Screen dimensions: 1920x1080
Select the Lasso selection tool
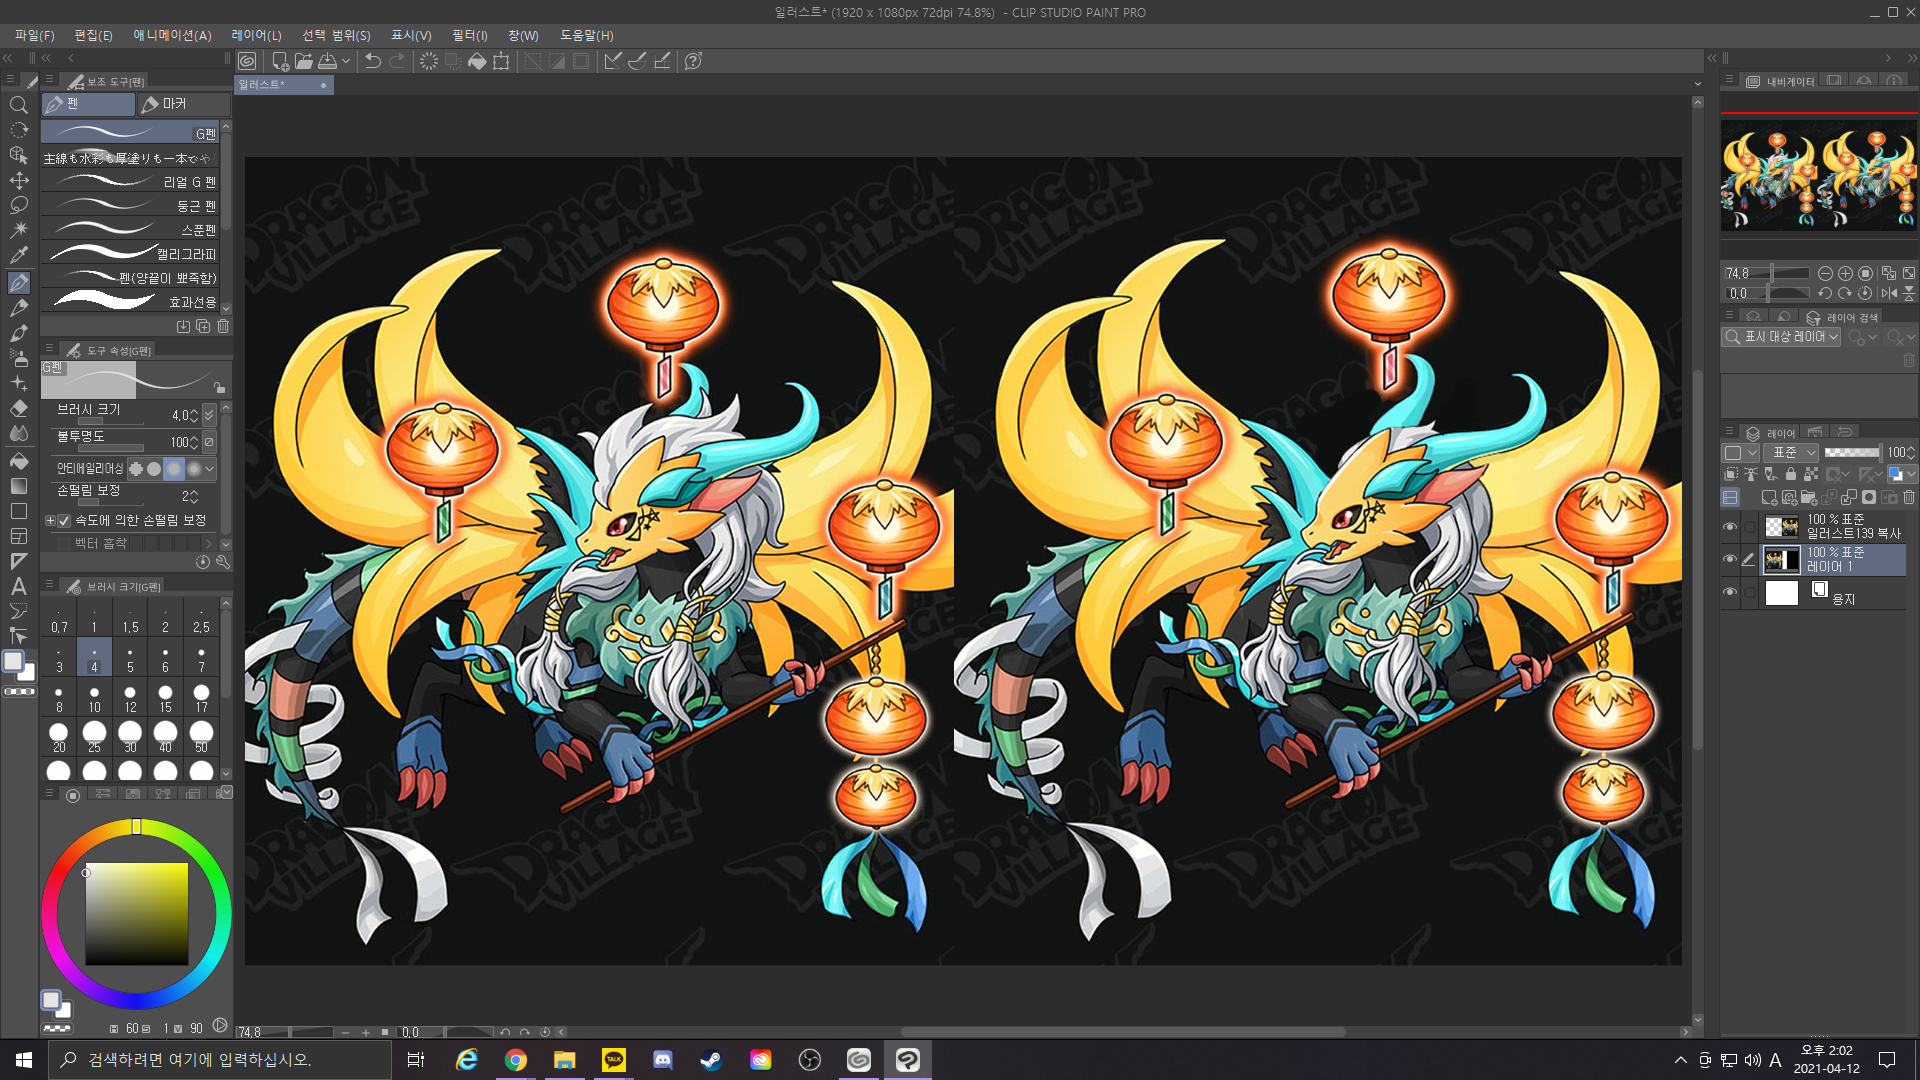pos(18,205)
